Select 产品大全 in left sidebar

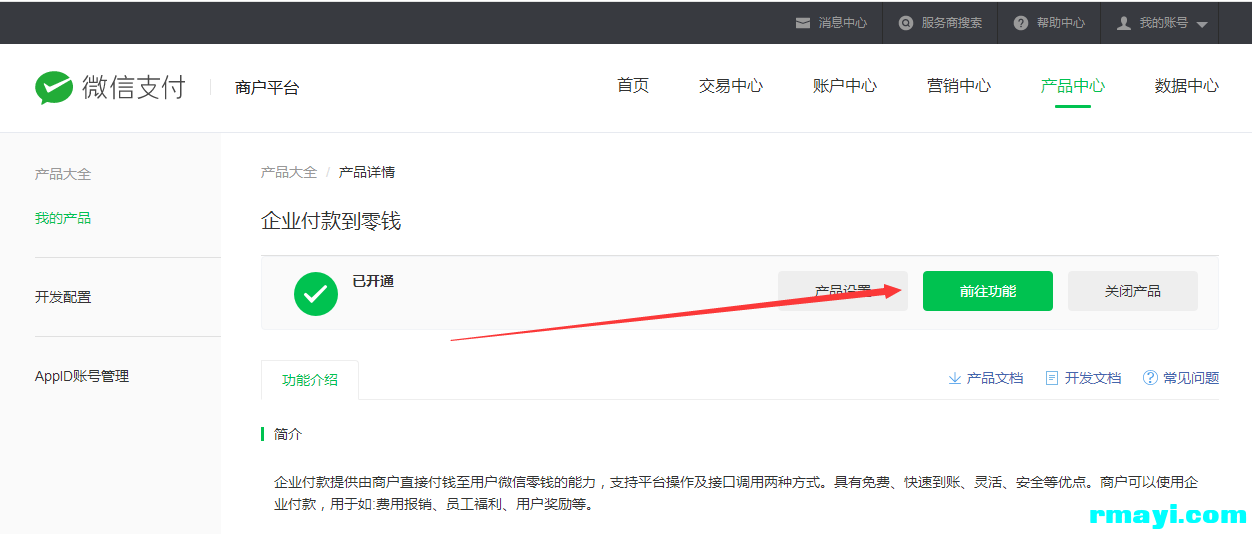[63, 174]
